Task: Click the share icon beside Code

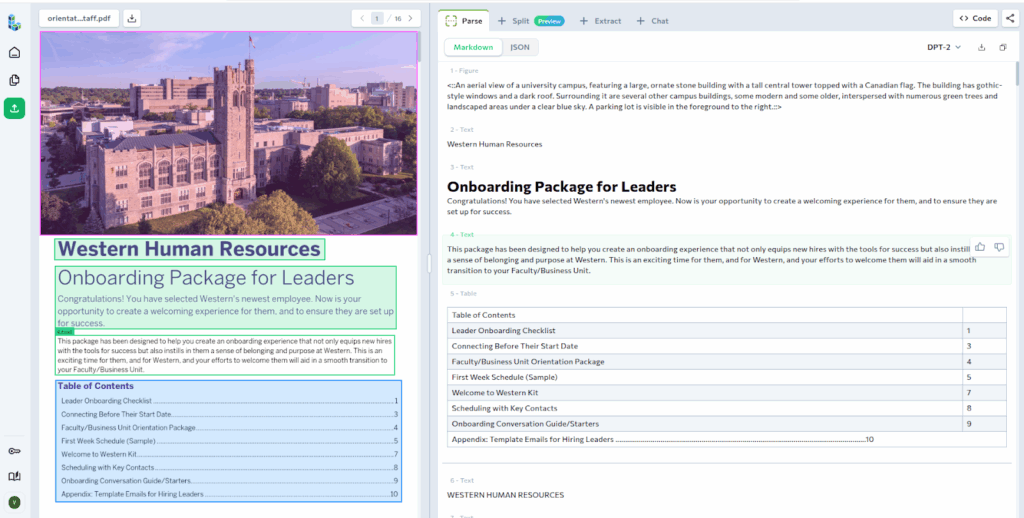Action: [x=1011, y=18]
